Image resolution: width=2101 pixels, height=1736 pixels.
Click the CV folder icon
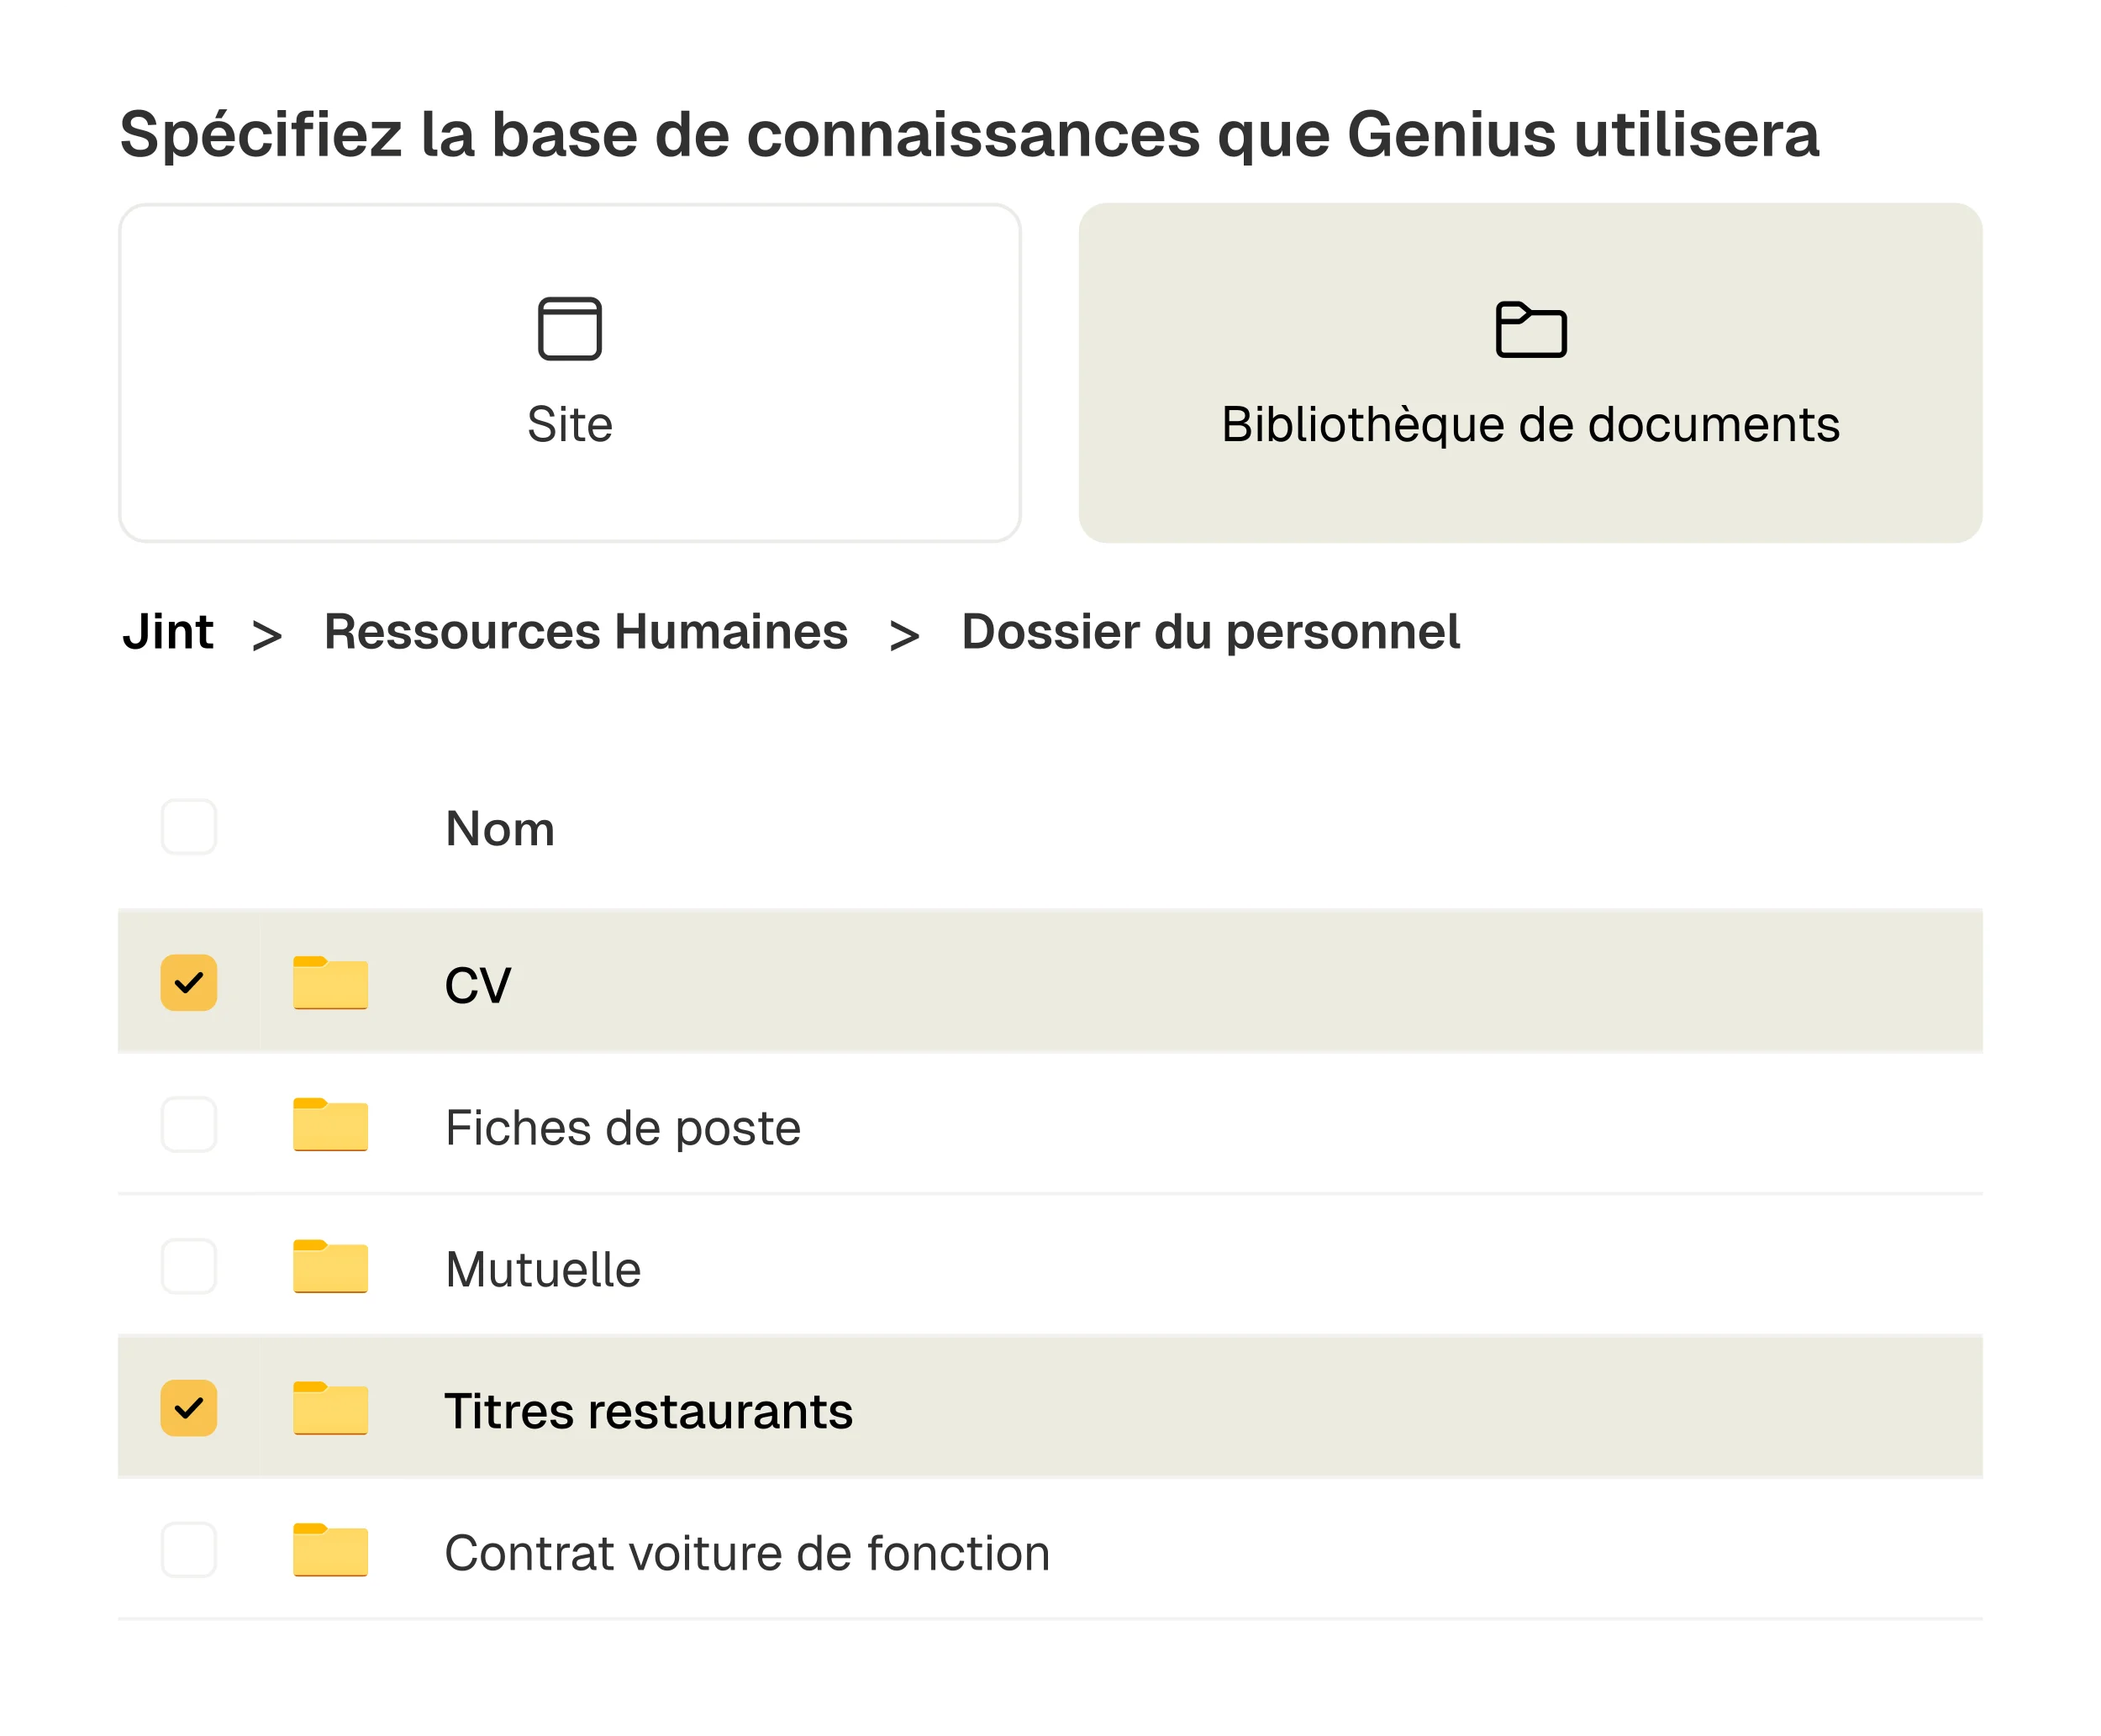(330, 983)
